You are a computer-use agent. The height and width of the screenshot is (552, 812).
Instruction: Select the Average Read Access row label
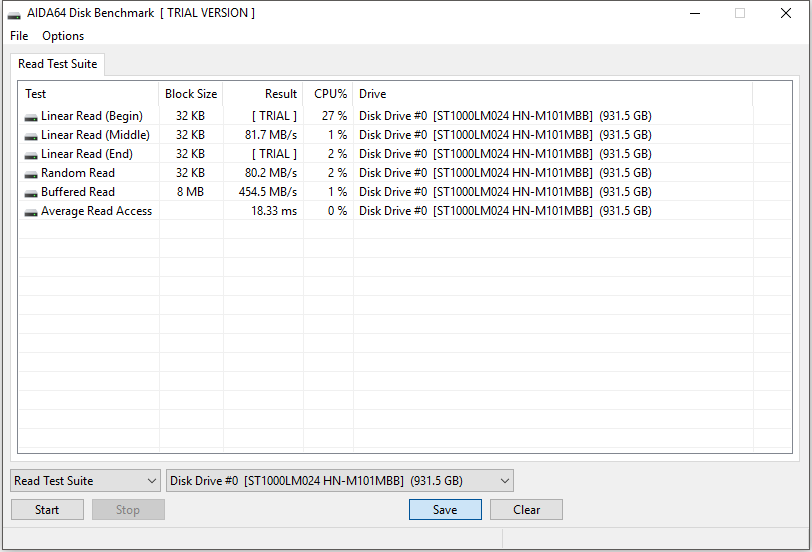pos(96,211)
